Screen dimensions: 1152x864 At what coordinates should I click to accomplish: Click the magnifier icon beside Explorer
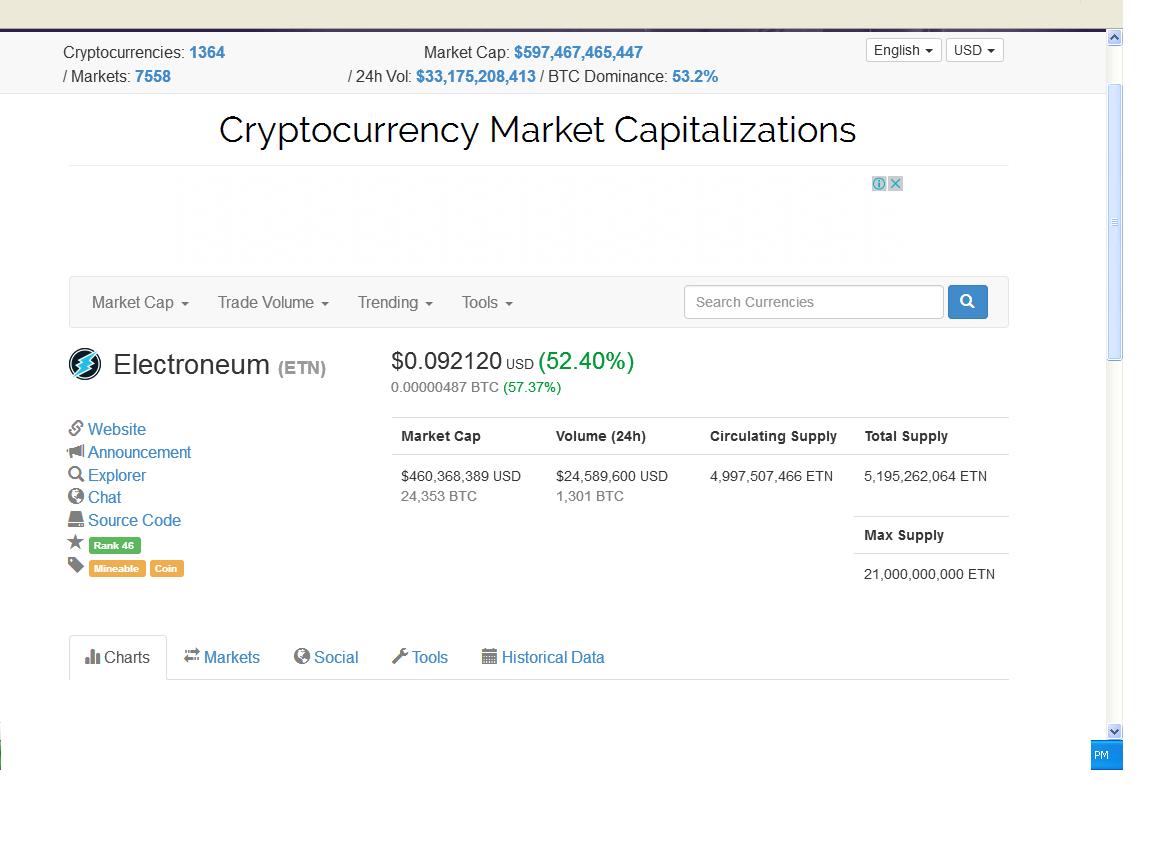coord(76,475)
